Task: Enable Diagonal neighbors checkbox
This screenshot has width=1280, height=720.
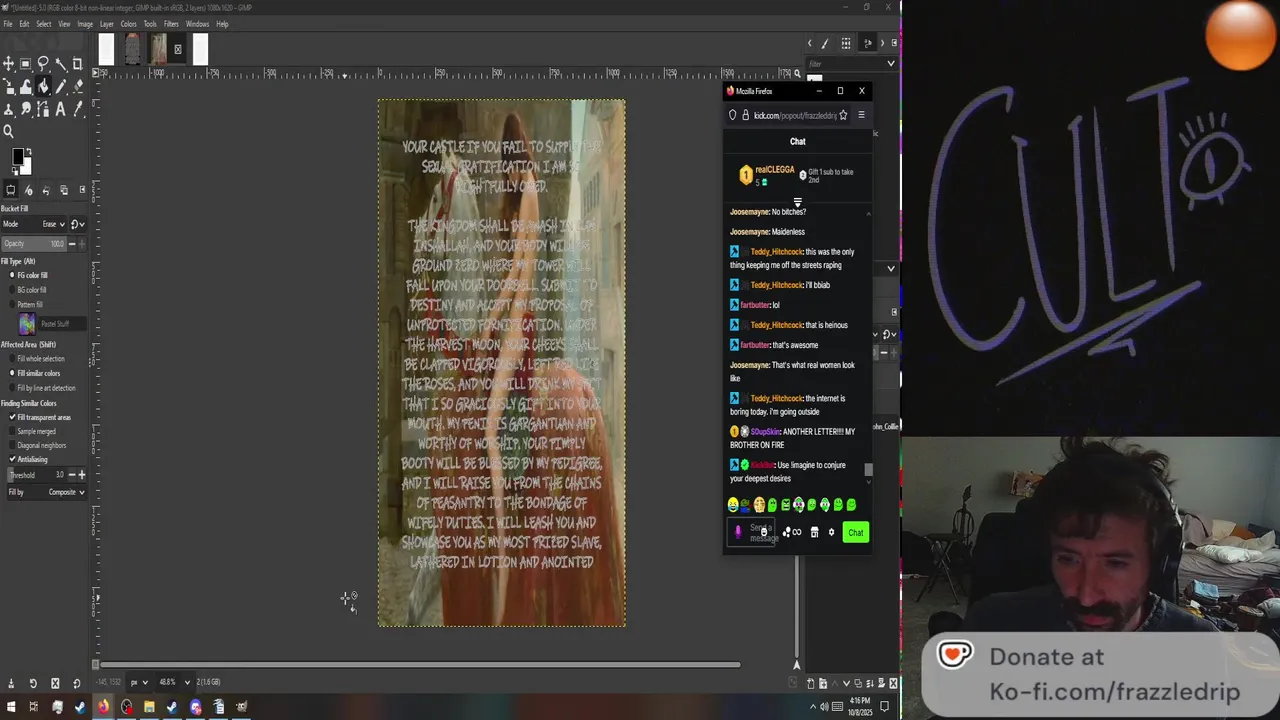Action: point(12,445)
